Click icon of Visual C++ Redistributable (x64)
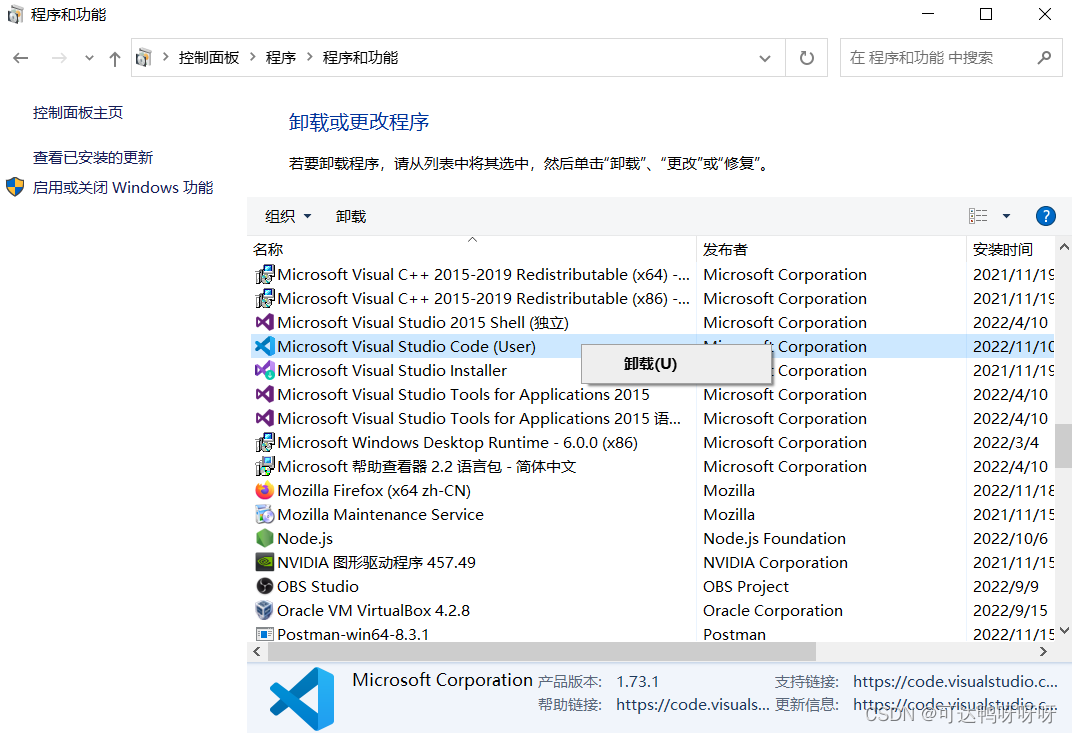The image size is (1072, 733). (x=265, y=274)
